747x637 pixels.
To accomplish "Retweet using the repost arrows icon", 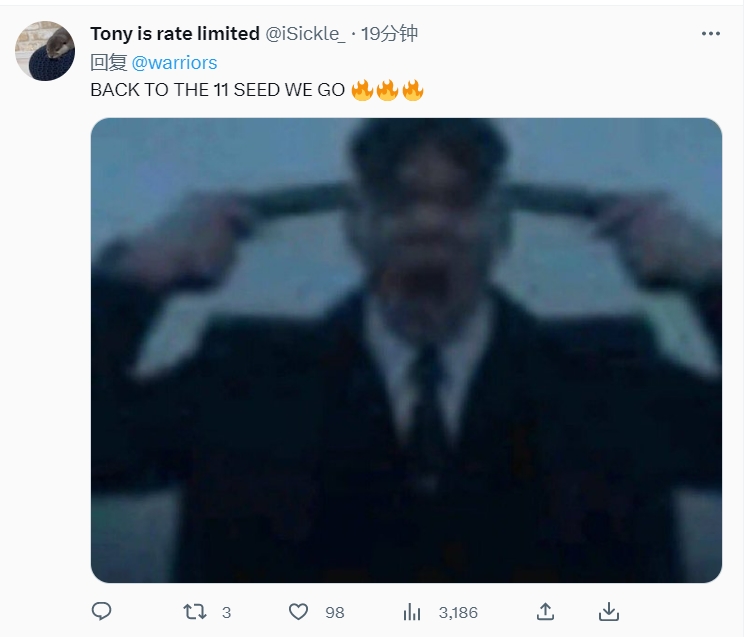I will (195, 612).
